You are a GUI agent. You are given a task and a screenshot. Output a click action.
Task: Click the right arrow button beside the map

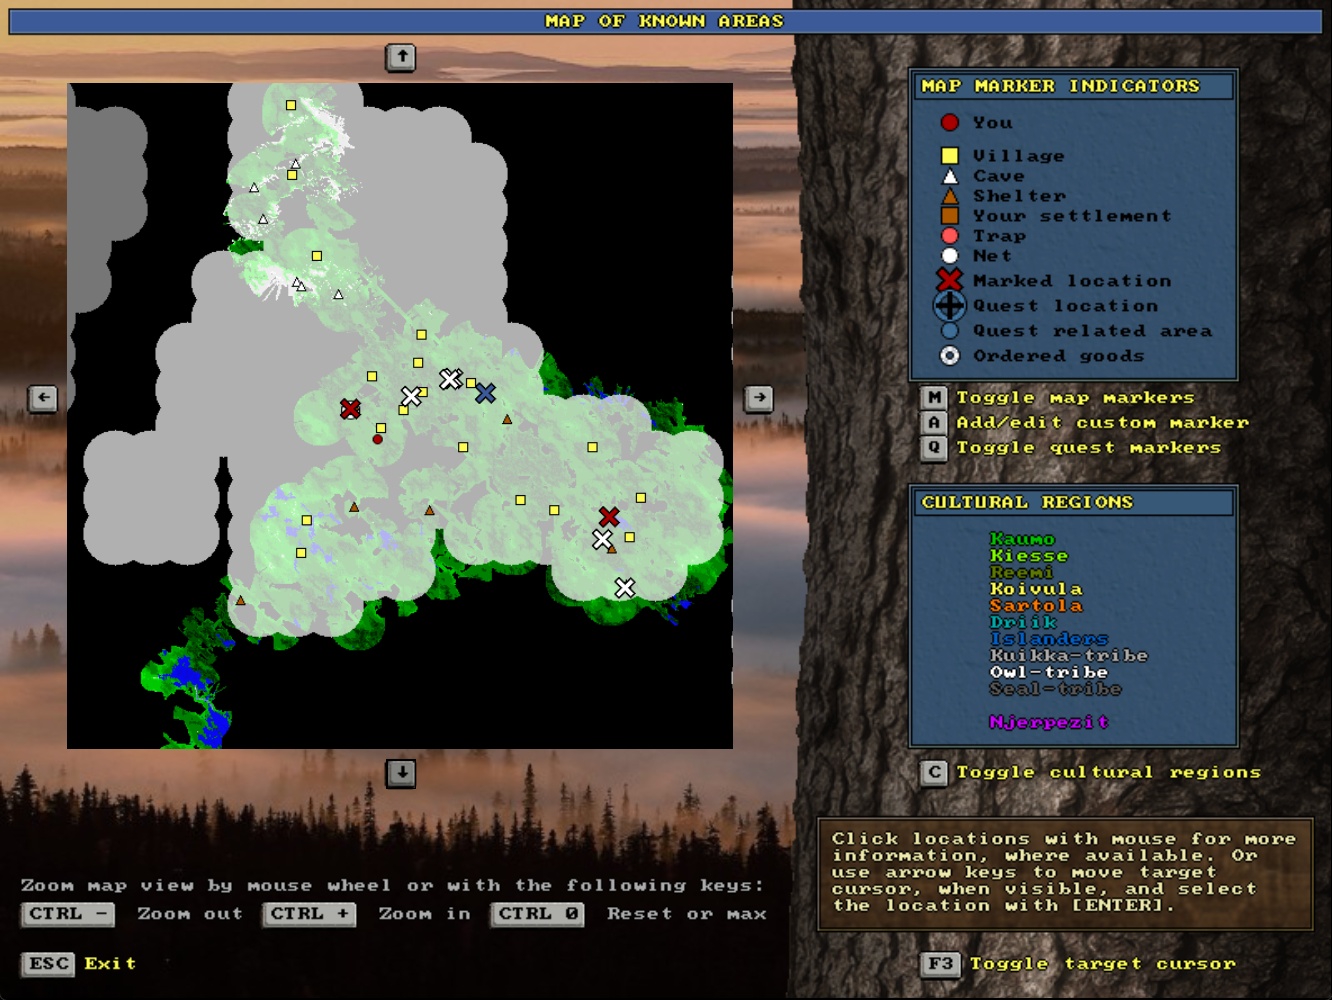coord(759,398)
